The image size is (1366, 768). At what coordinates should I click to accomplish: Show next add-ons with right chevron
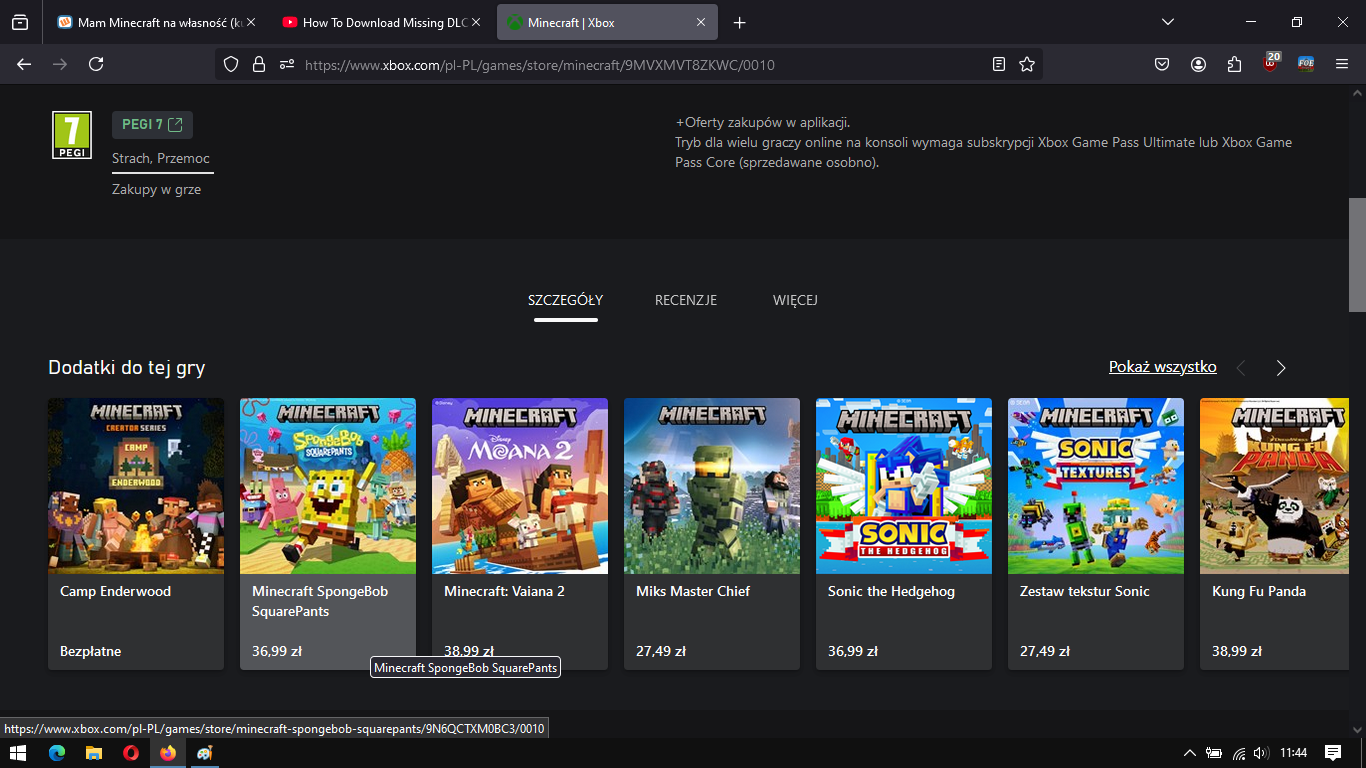[1281, 368]
